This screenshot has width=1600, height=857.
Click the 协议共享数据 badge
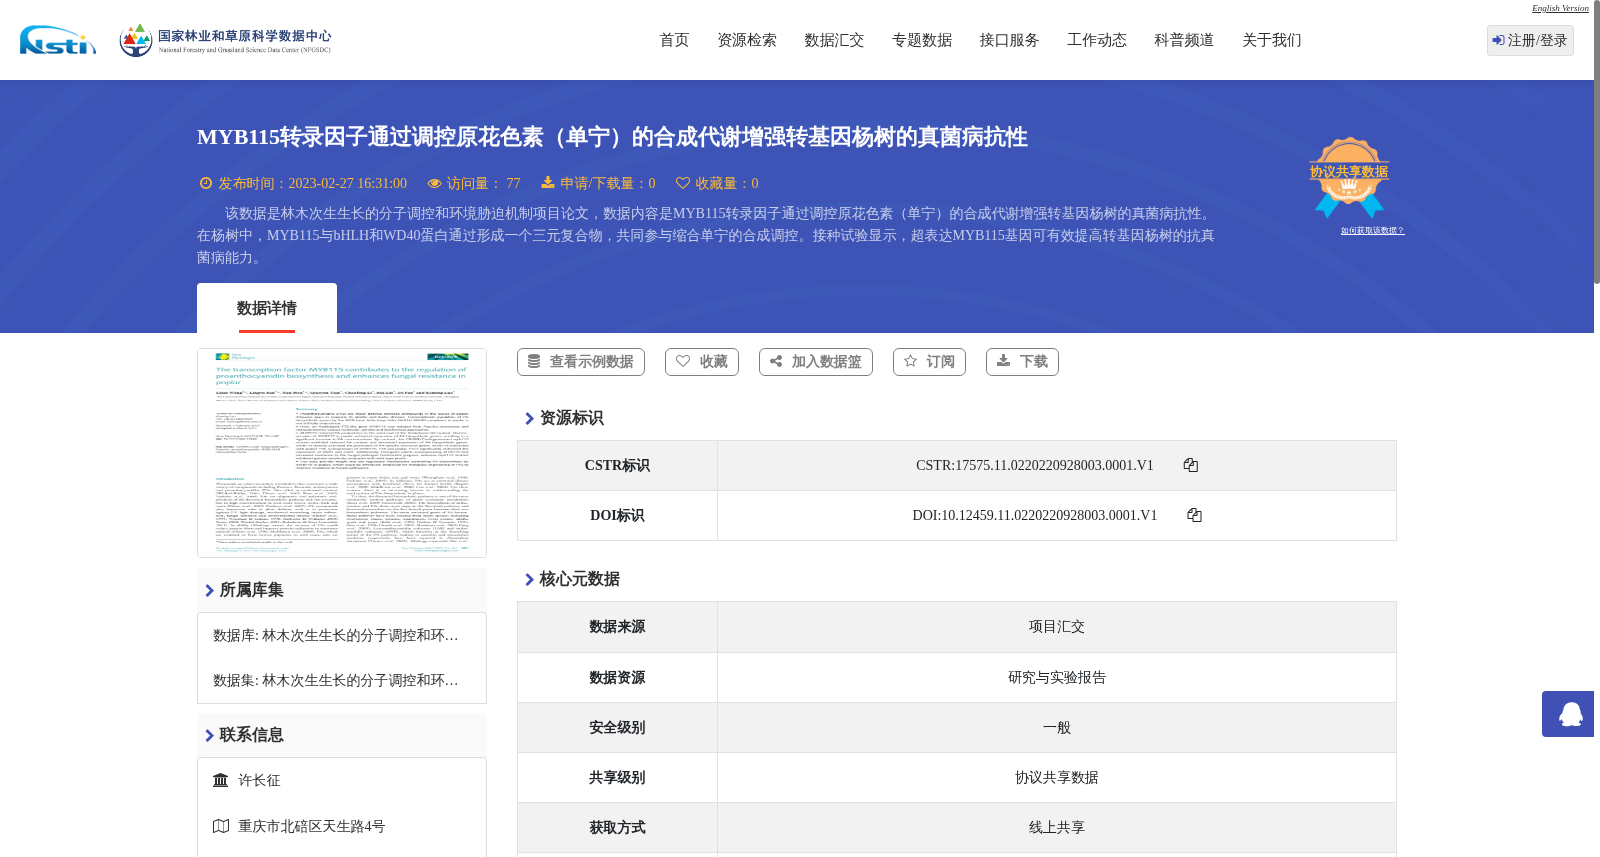(x=1349, y=177)
